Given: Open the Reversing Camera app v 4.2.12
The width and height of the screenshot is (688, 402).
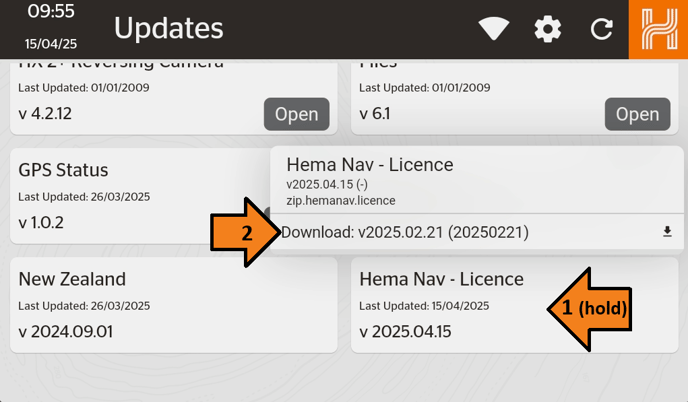Looking at the screenshot, I should click(x=297, y=114).
